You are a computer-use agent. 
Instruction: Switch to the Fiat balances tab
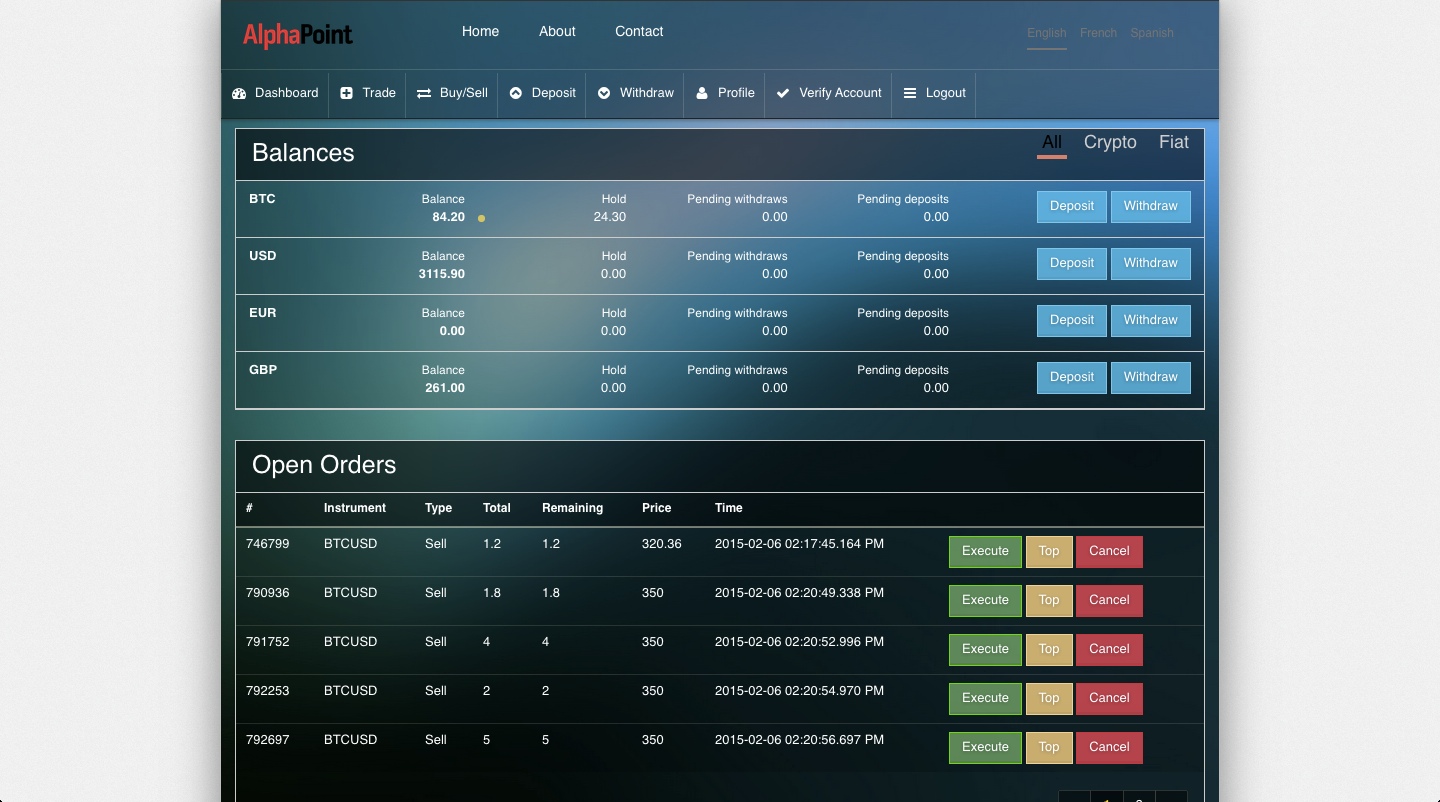point(1173,142)
